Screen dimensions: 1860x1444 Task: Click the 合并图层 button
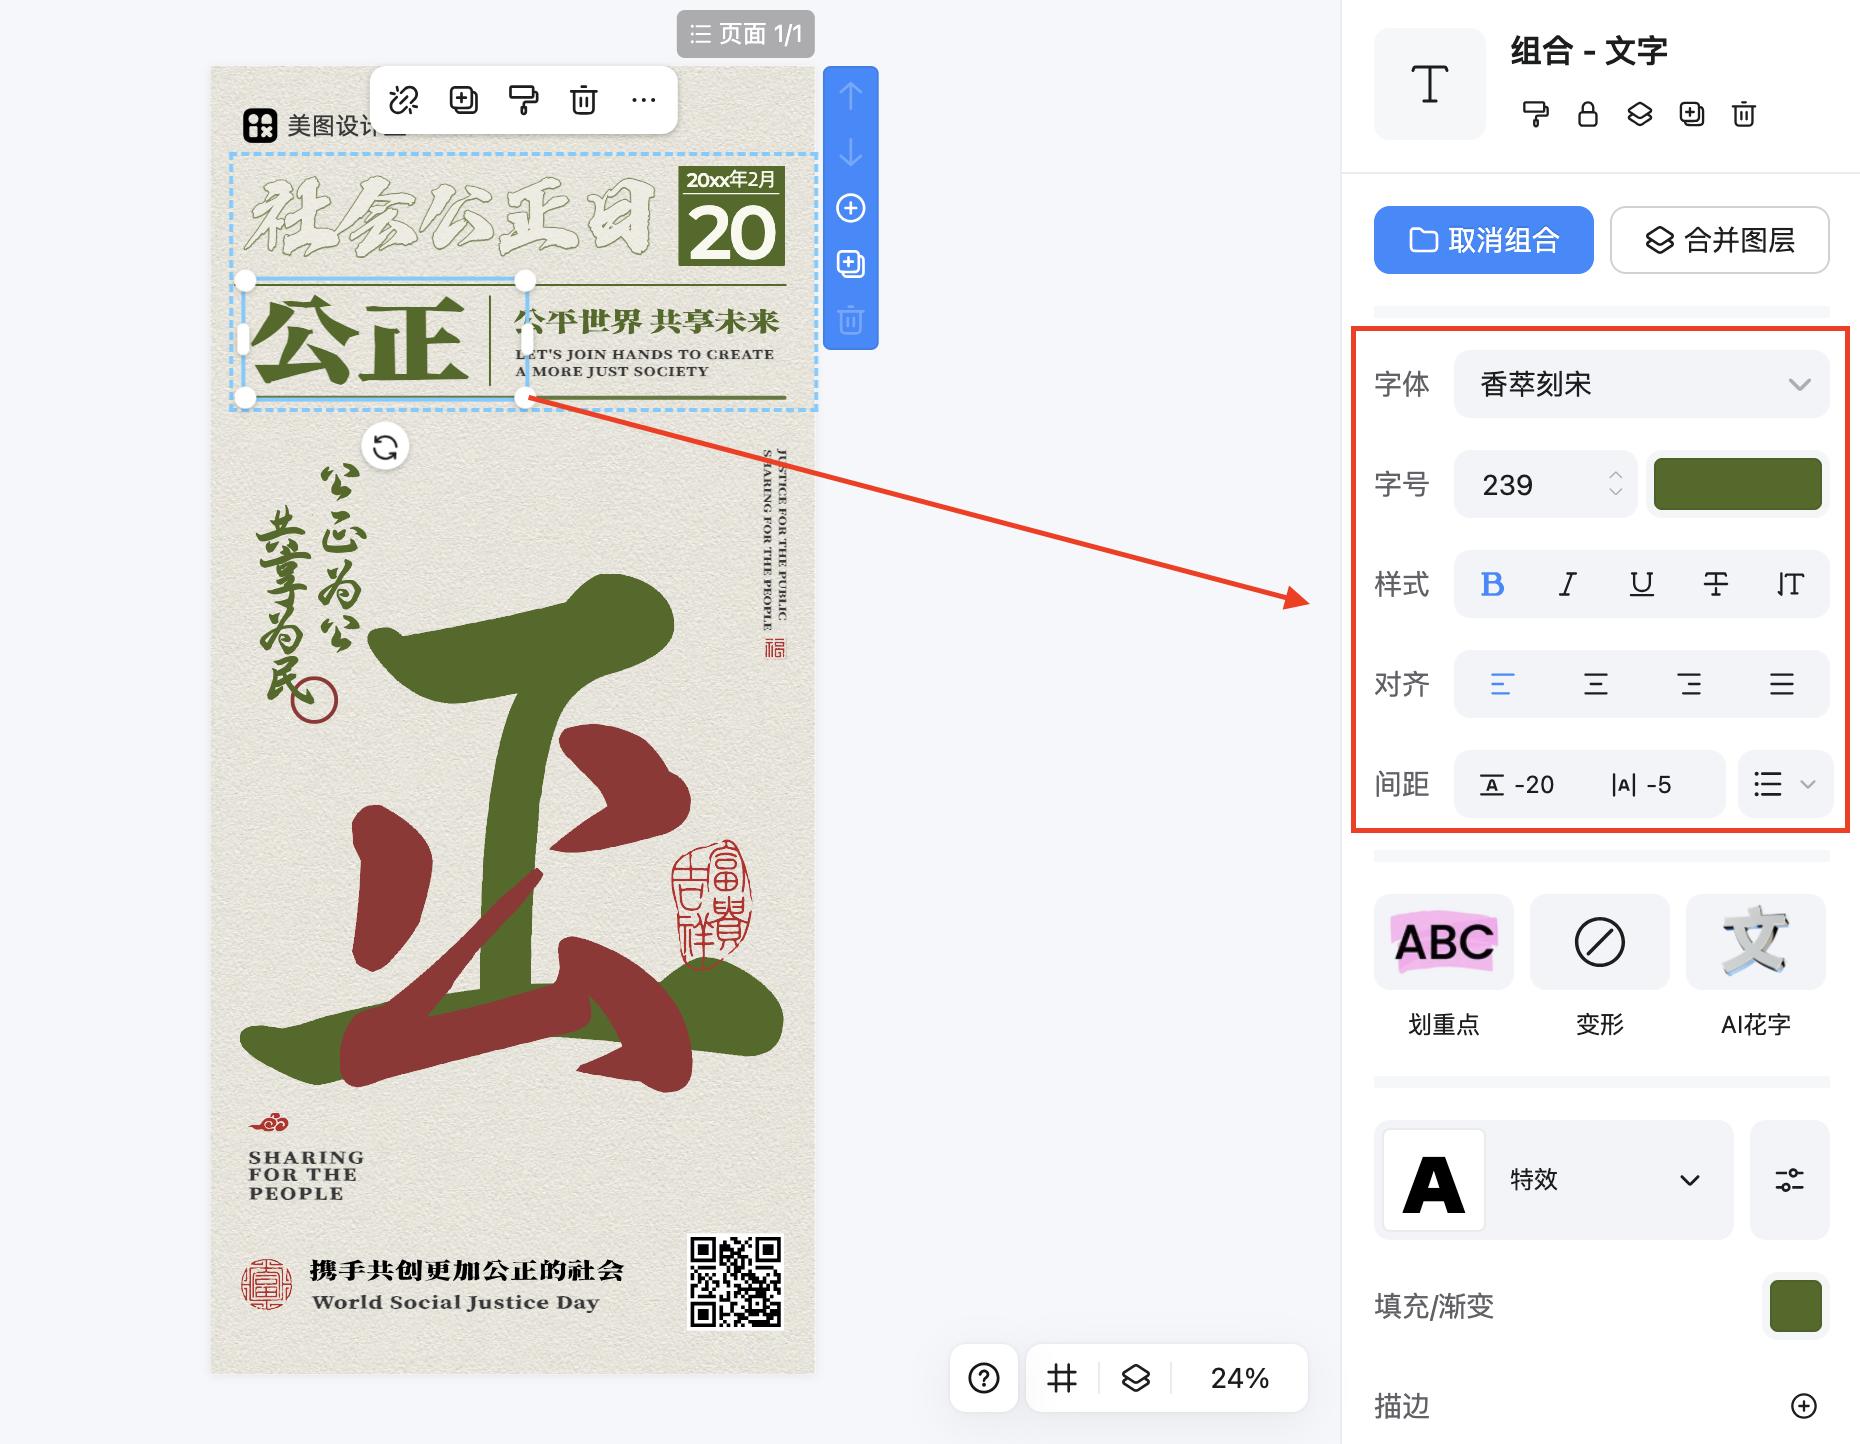1719,240
